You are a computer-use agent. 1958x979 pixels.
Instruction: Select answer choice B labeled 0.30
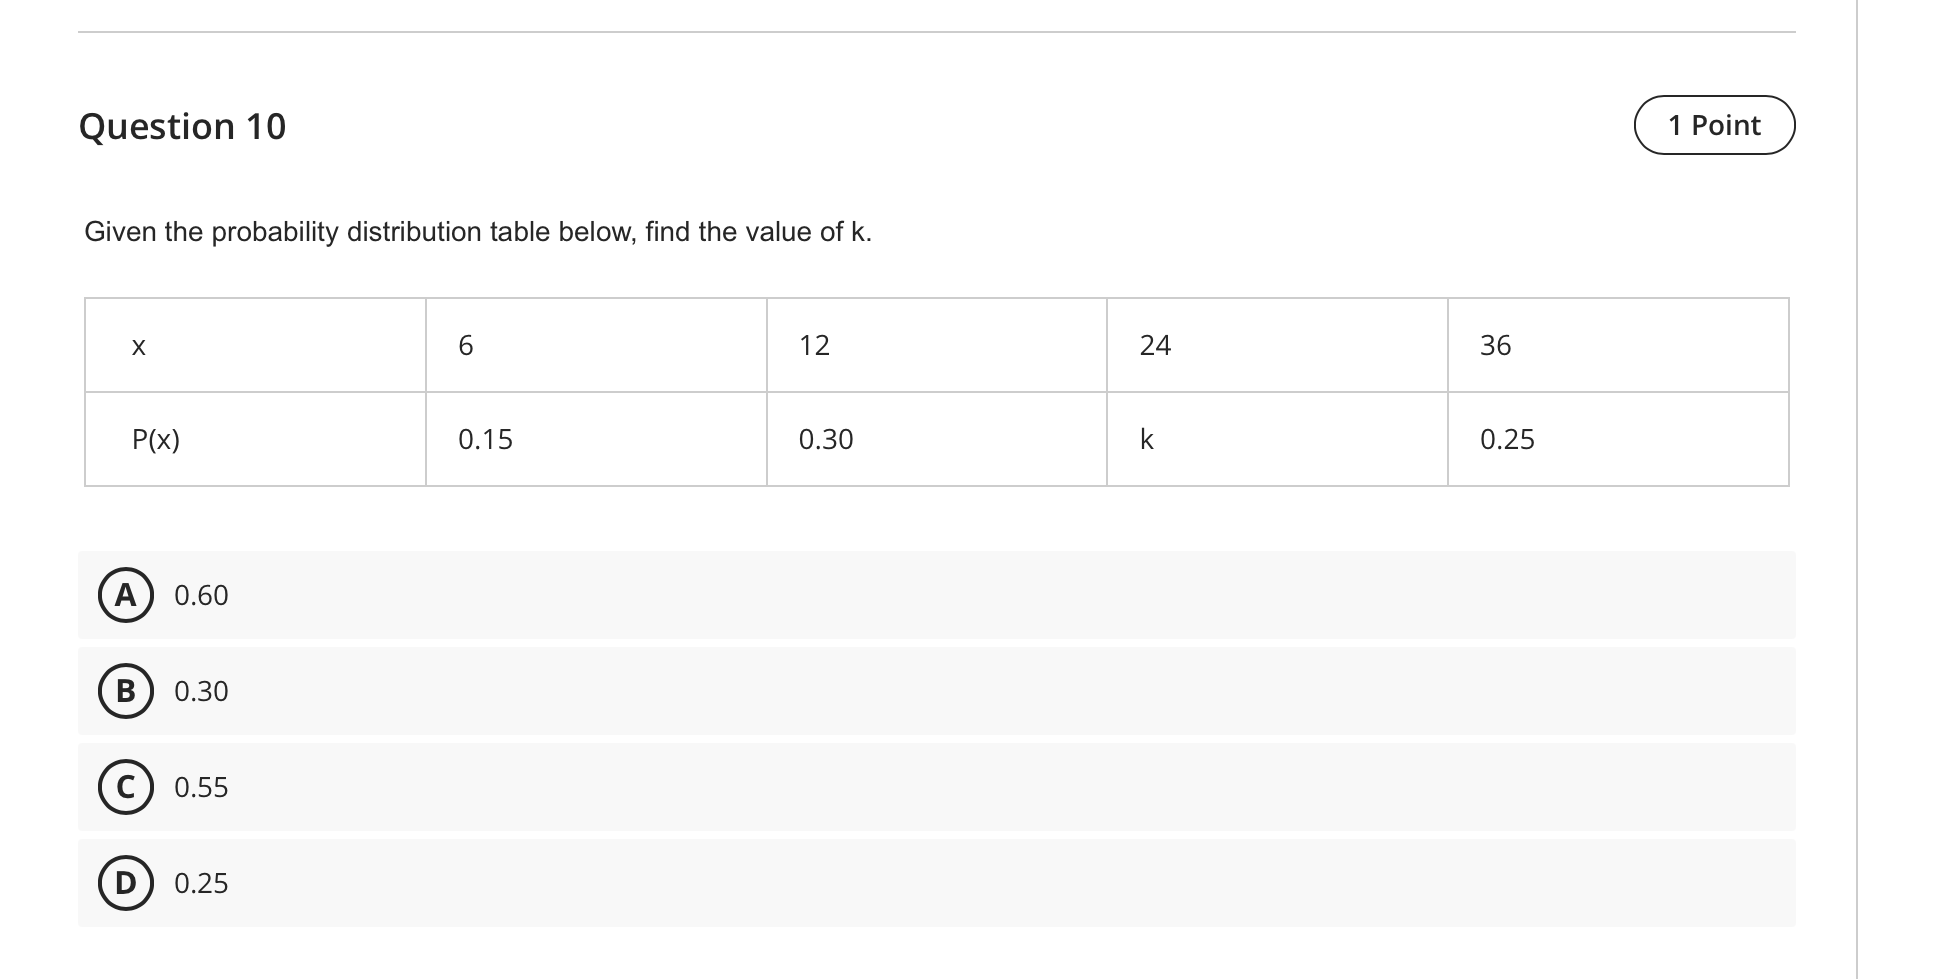point(125,691)
